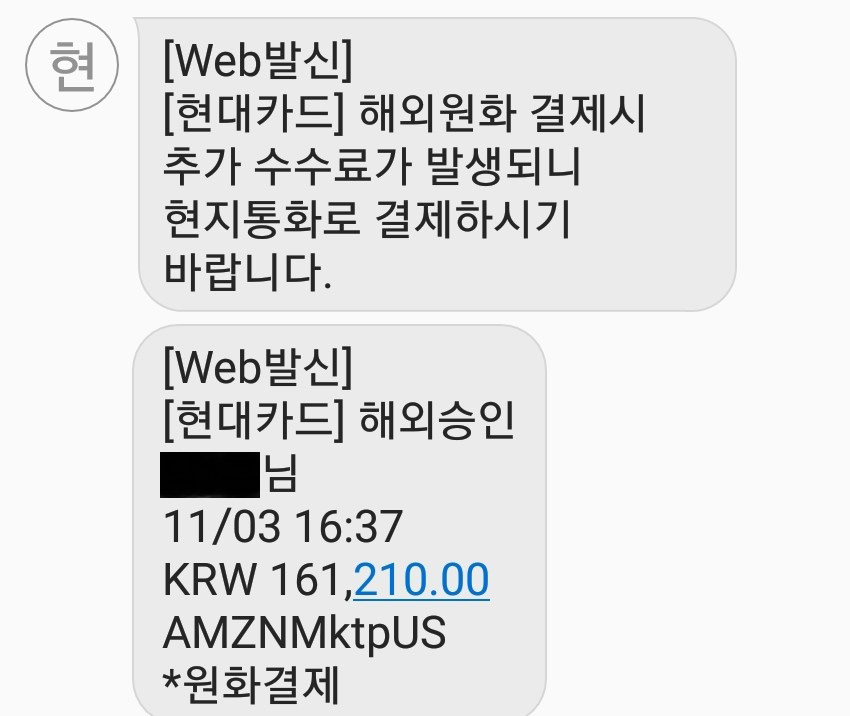Click the *원화결제 note line

coord(252,685)
